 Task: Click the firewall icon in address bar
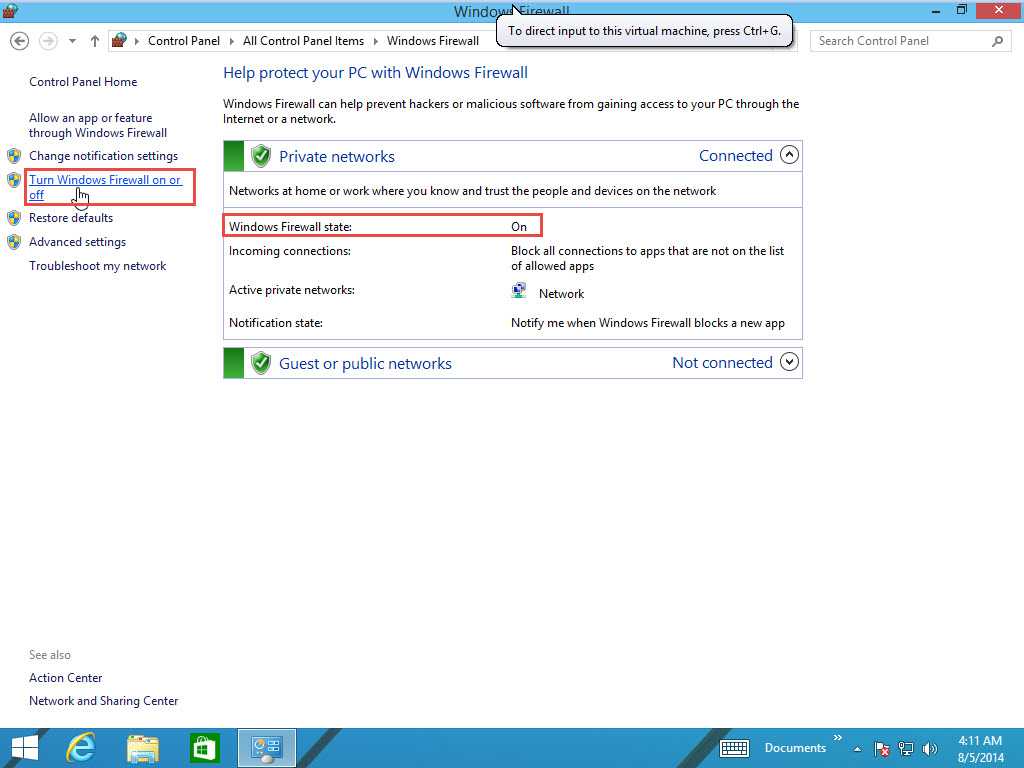pos(119,40)
